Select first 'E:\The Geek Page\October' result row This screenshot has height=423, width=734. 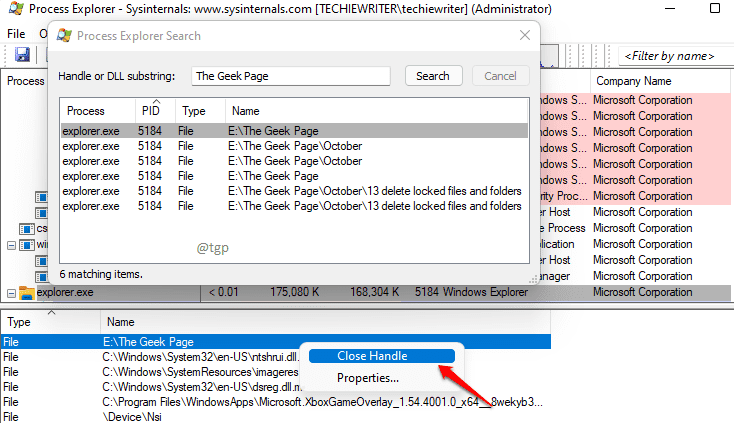coord(294,146)
